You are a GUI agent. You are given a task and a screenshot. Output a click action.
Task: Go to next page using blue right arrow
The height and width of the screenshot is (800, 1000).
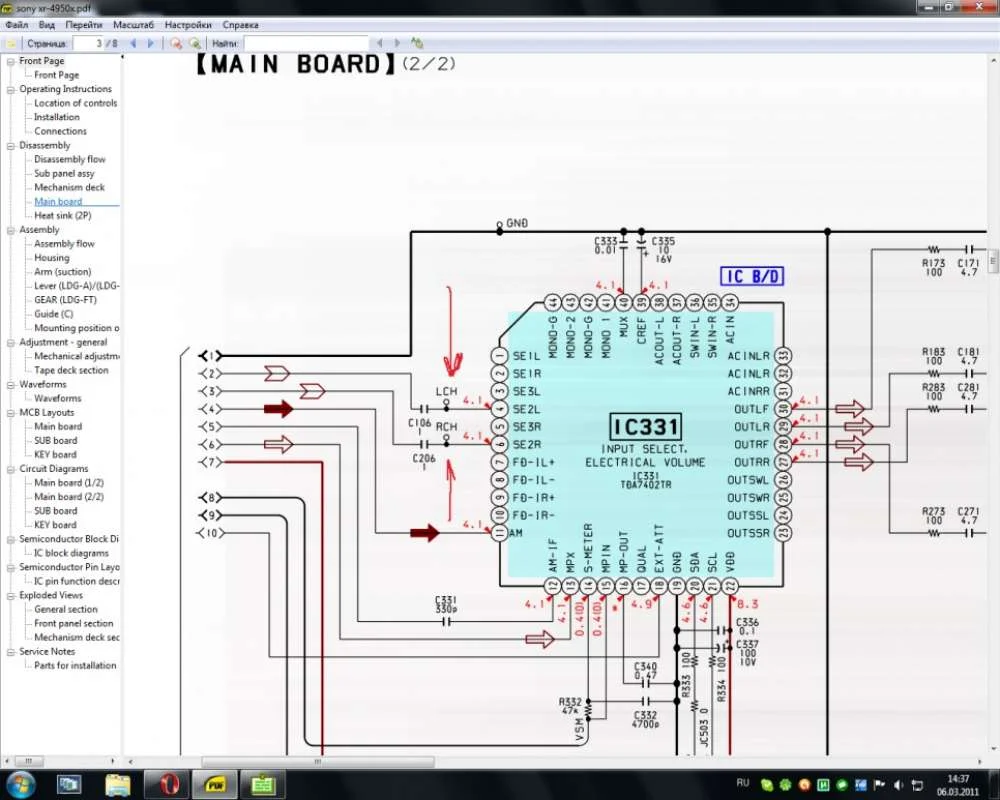151,44
